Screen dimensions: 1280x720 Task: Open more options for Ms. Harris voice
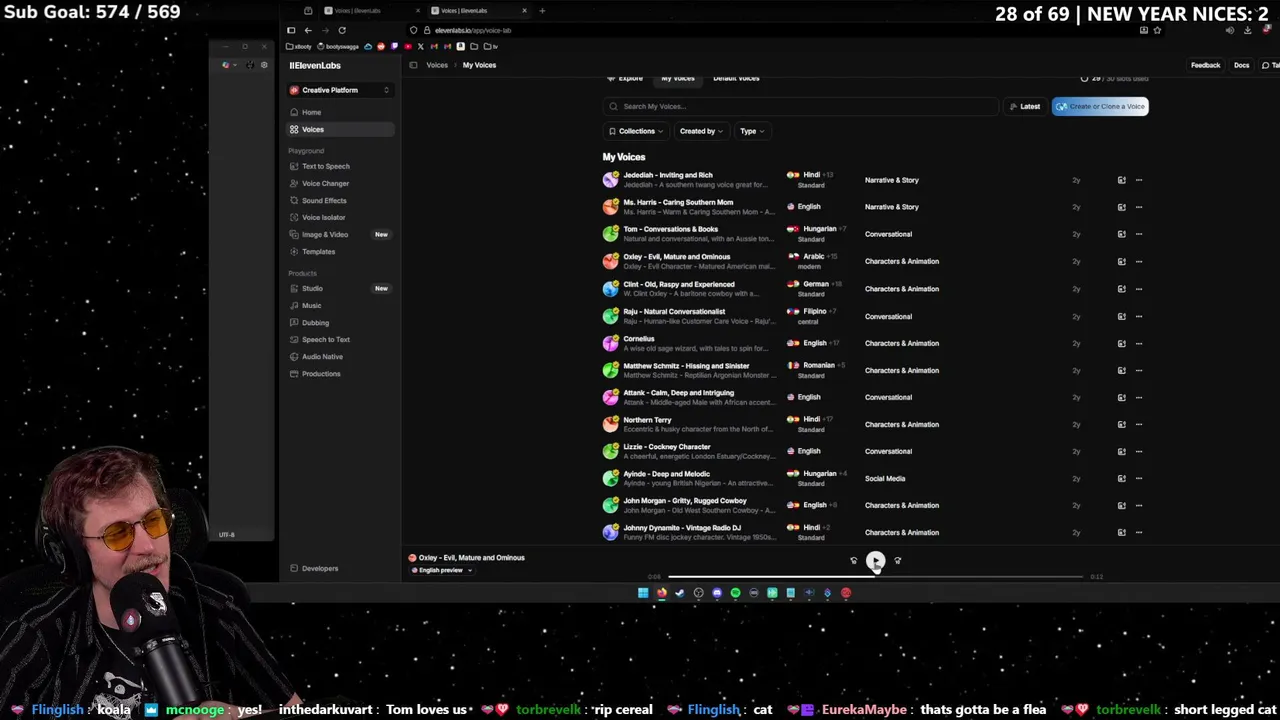point(1138,207)
